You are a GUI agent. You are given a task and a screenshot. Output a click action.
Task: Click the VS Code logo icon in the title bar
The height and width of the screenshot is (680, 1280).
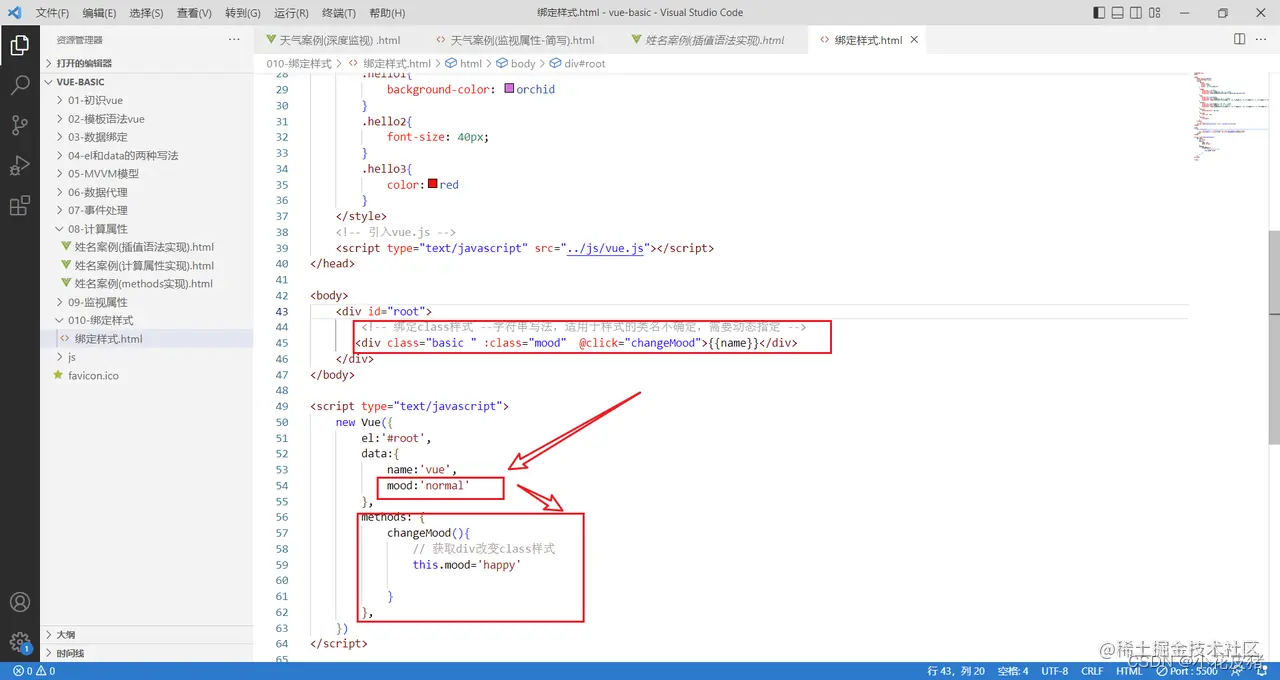(x=14, y=13)
